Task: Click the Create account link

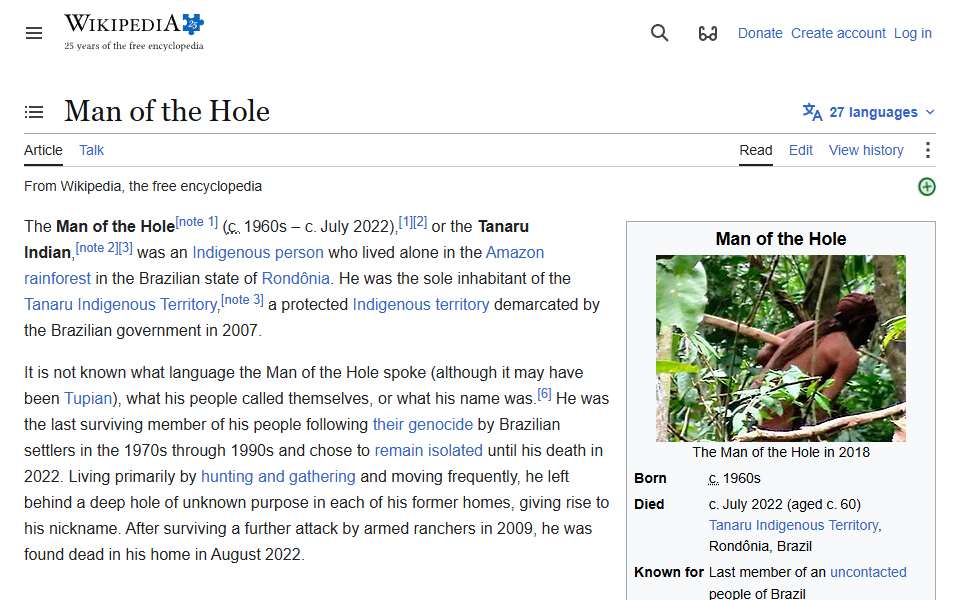Action: pos(838,33)
